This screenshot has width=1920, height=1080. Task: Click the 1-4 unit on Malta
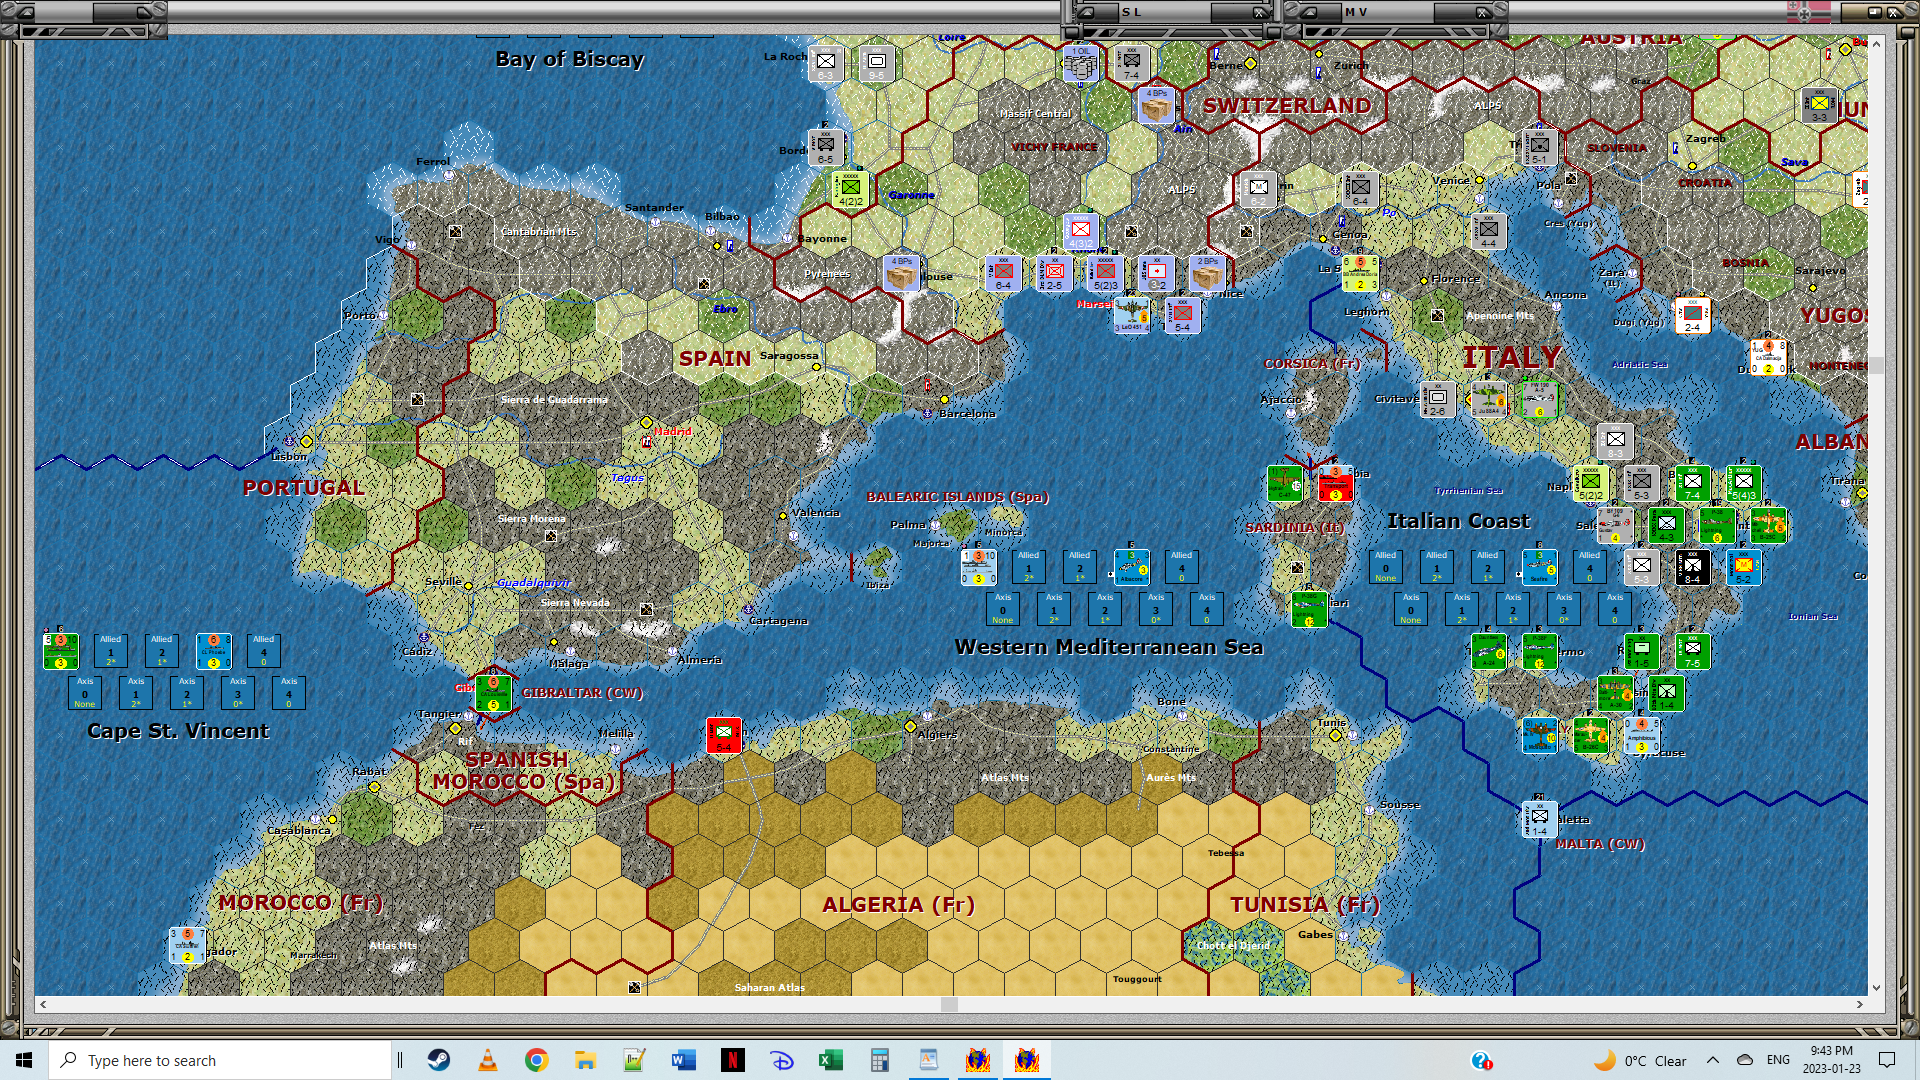(x=1539, y=819)
